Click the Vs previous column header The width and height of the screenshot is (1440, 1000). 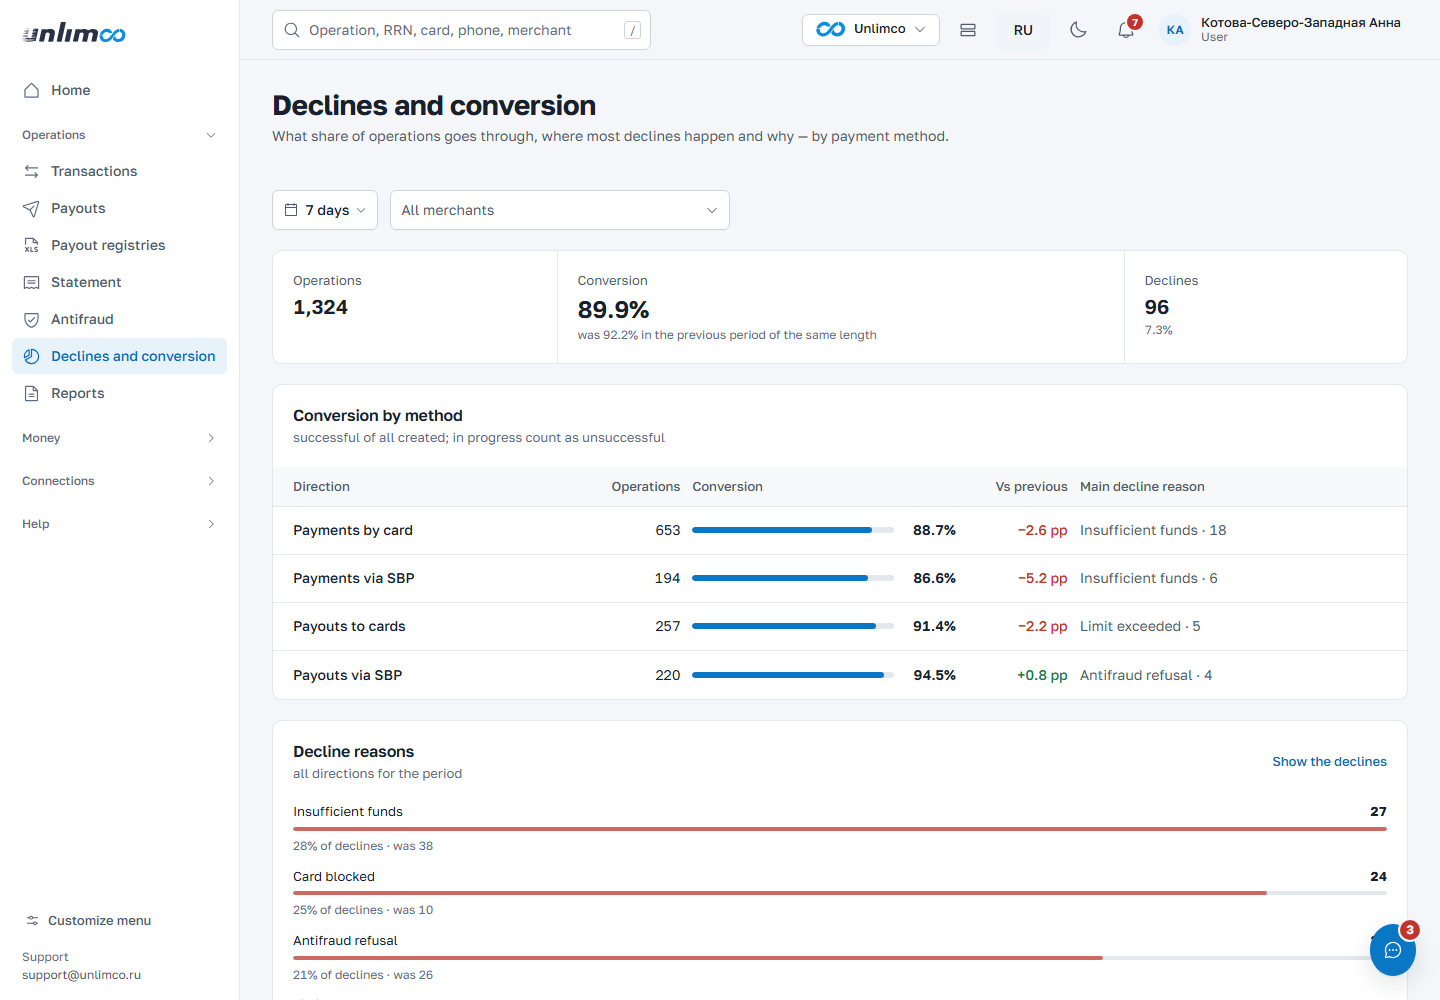click(1031, 487)
